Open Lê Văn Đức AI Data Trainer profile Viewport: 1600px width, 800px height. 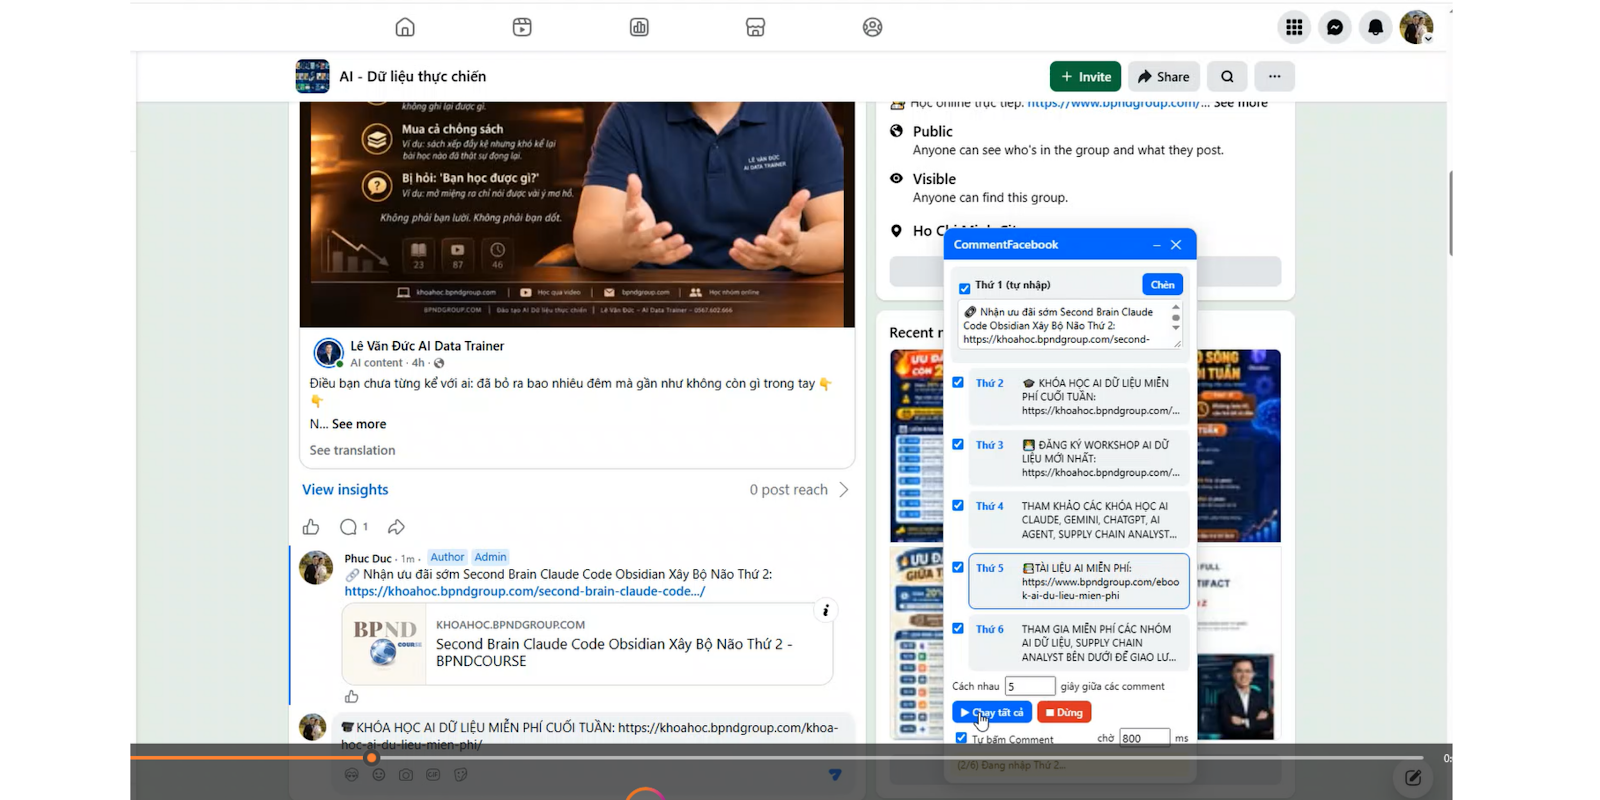[427, 346]
